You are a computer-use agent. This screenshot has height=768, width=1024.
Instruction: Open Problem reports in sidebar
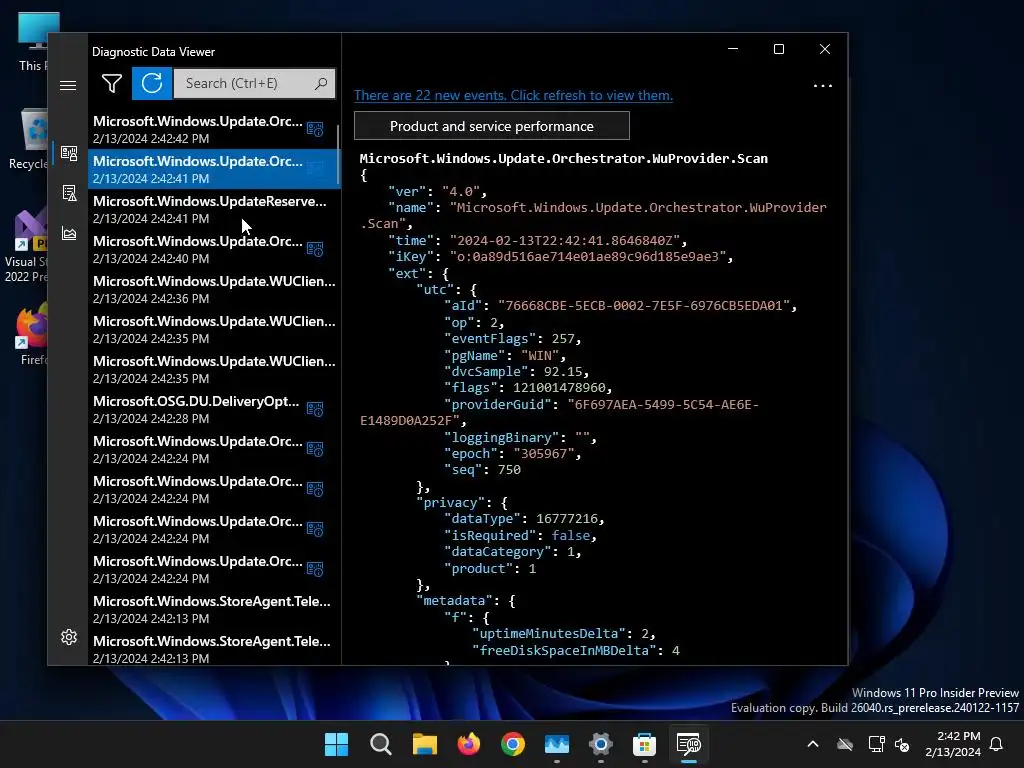point(69,193)
